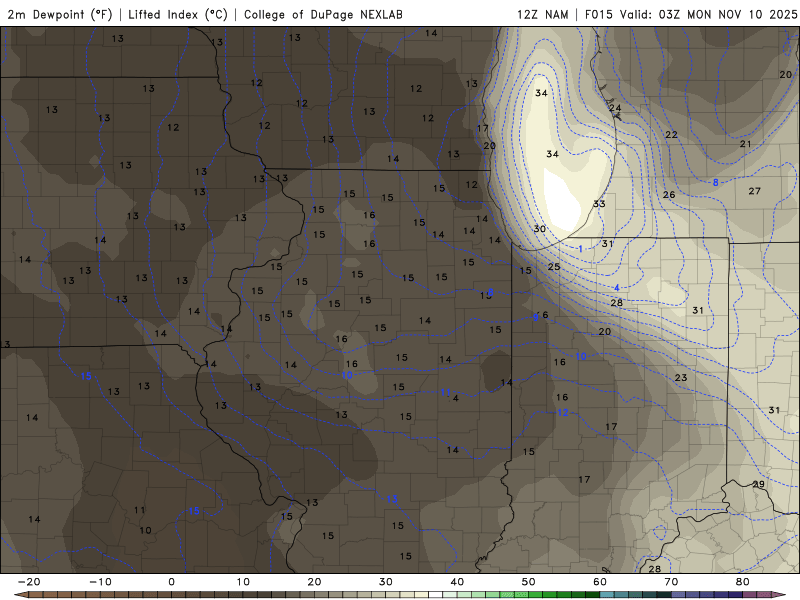Screen dimensions: 800x600
Task: Click the "22" dewpoint value on the map
Action: coord(671,135)
